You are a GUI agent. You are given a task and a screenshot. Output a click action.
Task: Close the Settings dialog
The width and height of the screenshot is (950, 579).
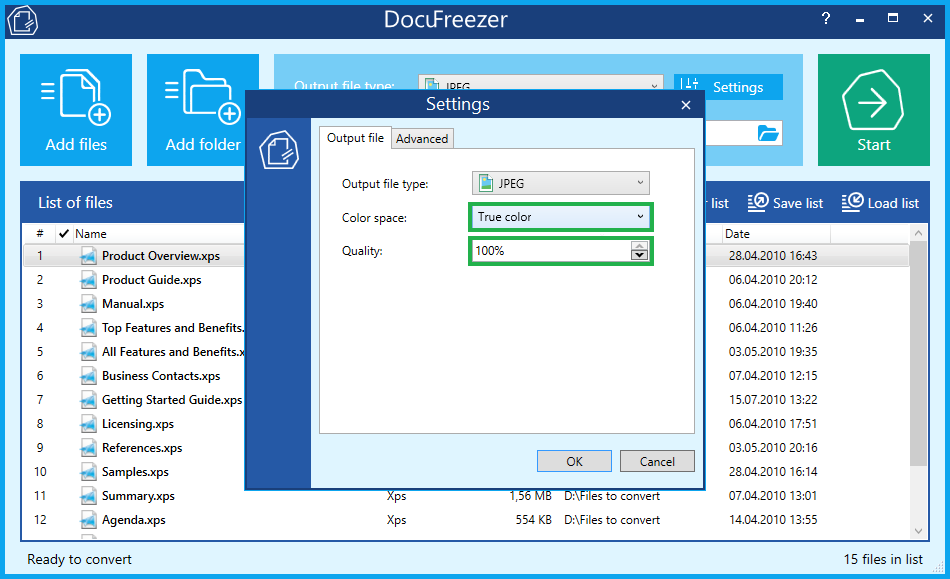click(686, 105)
